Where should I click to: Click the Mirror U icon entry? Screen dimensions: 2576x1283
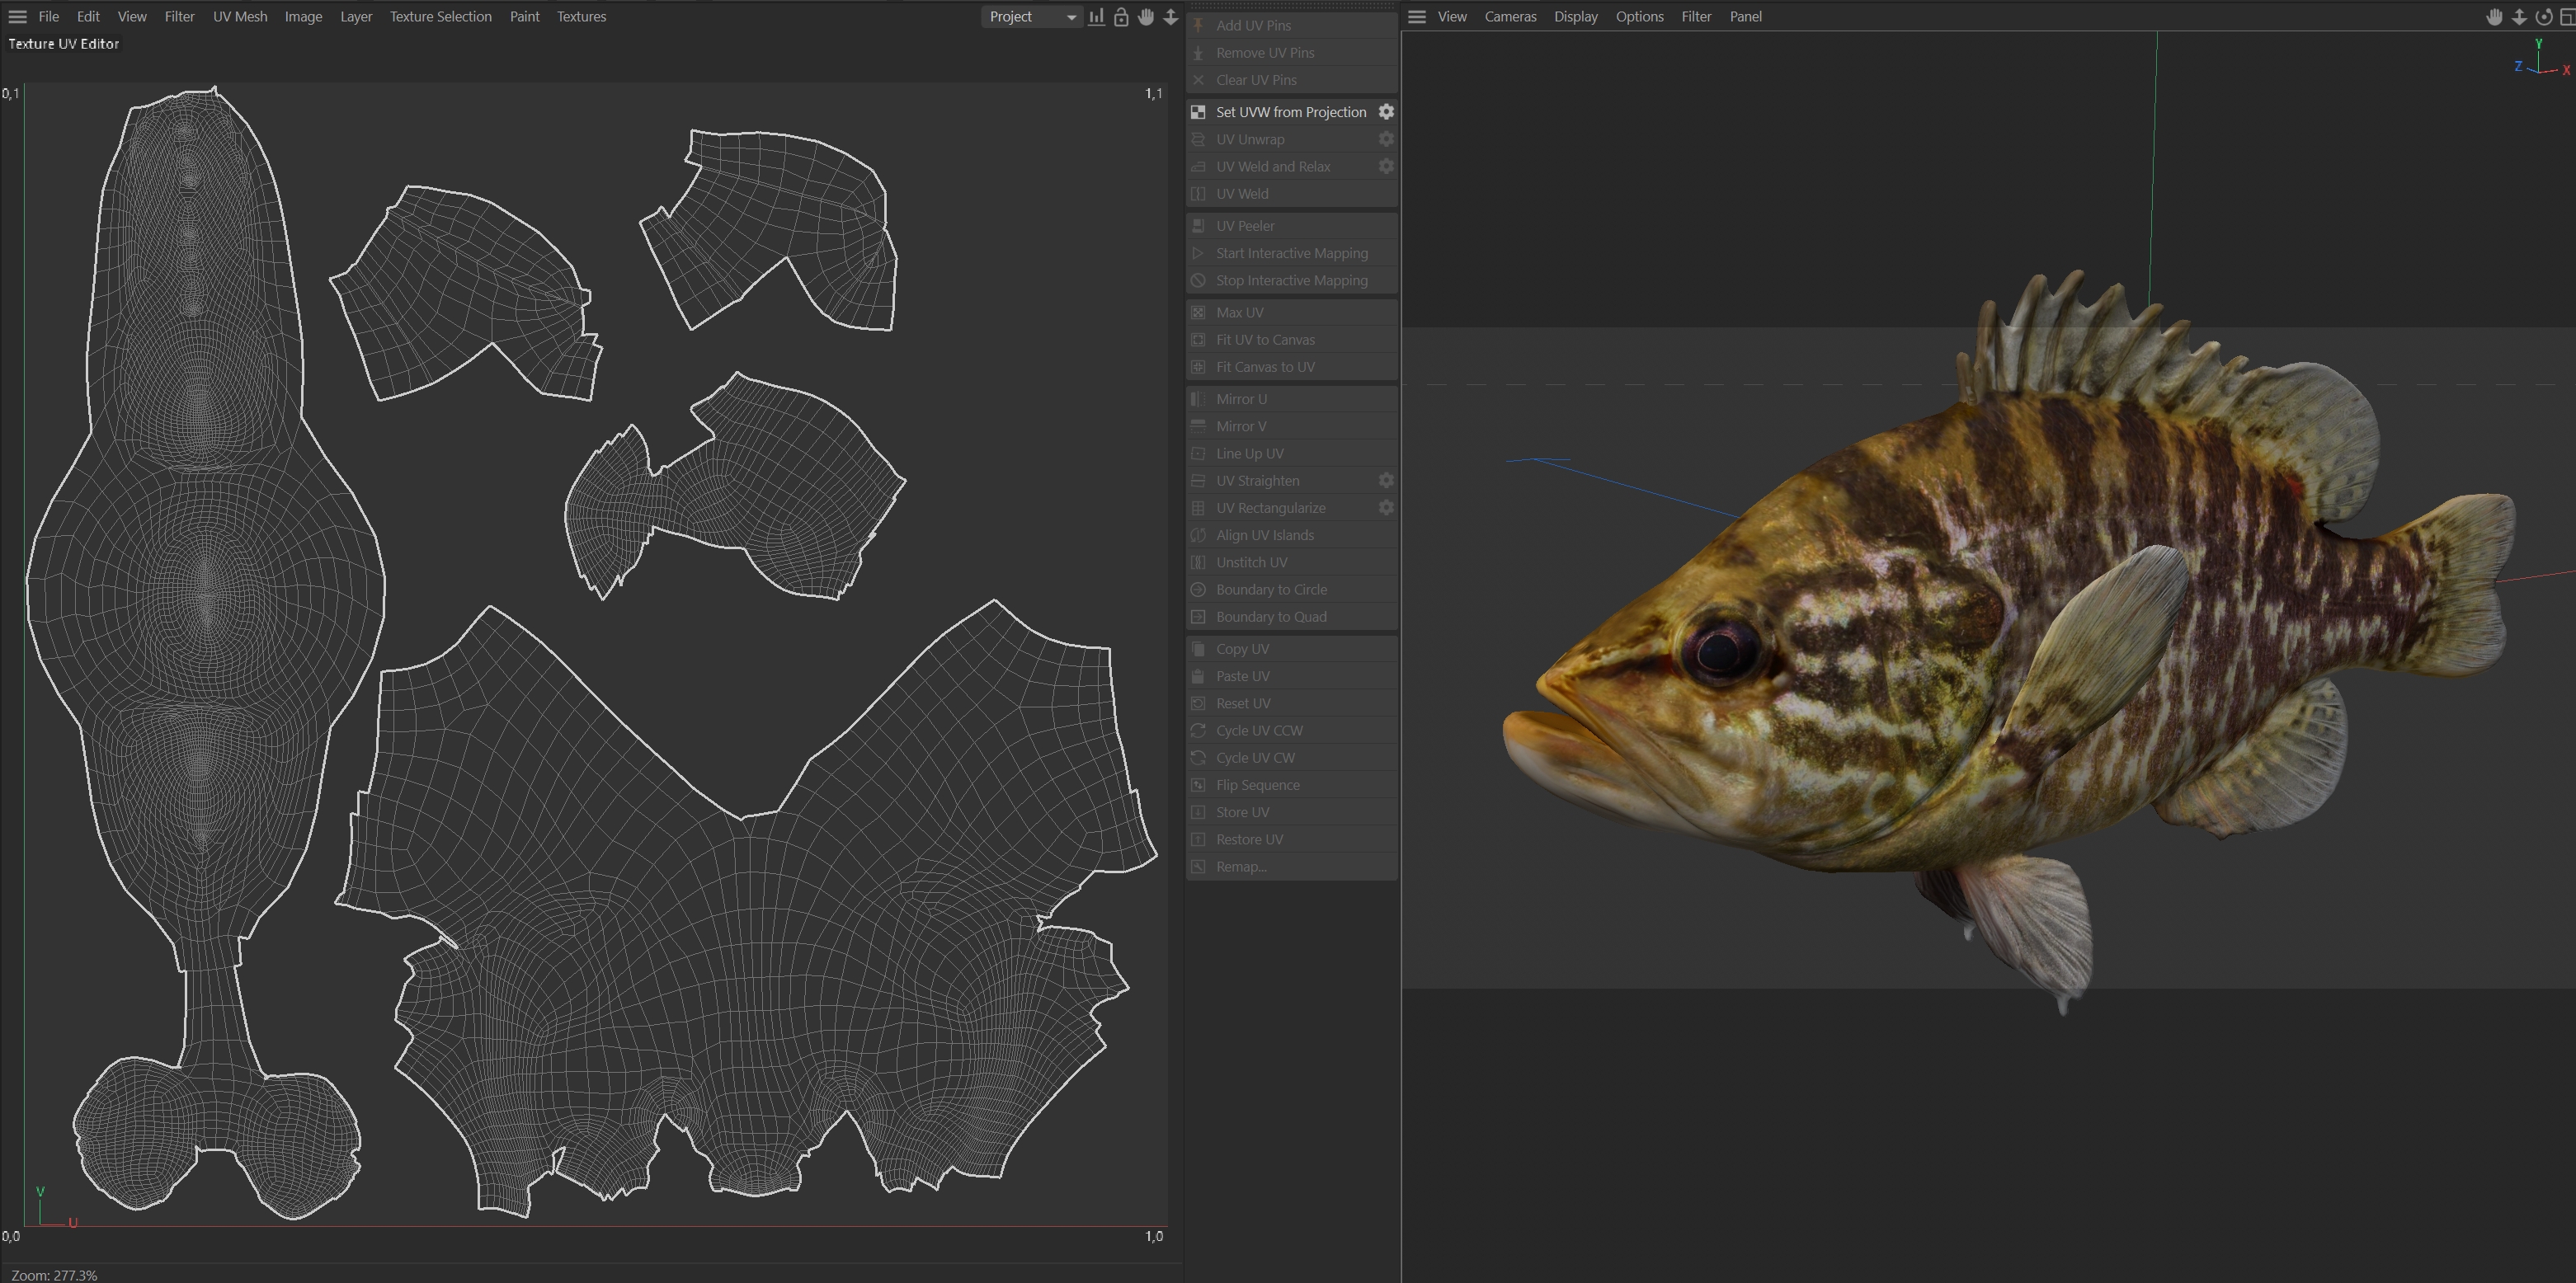tap(1198, 399)
